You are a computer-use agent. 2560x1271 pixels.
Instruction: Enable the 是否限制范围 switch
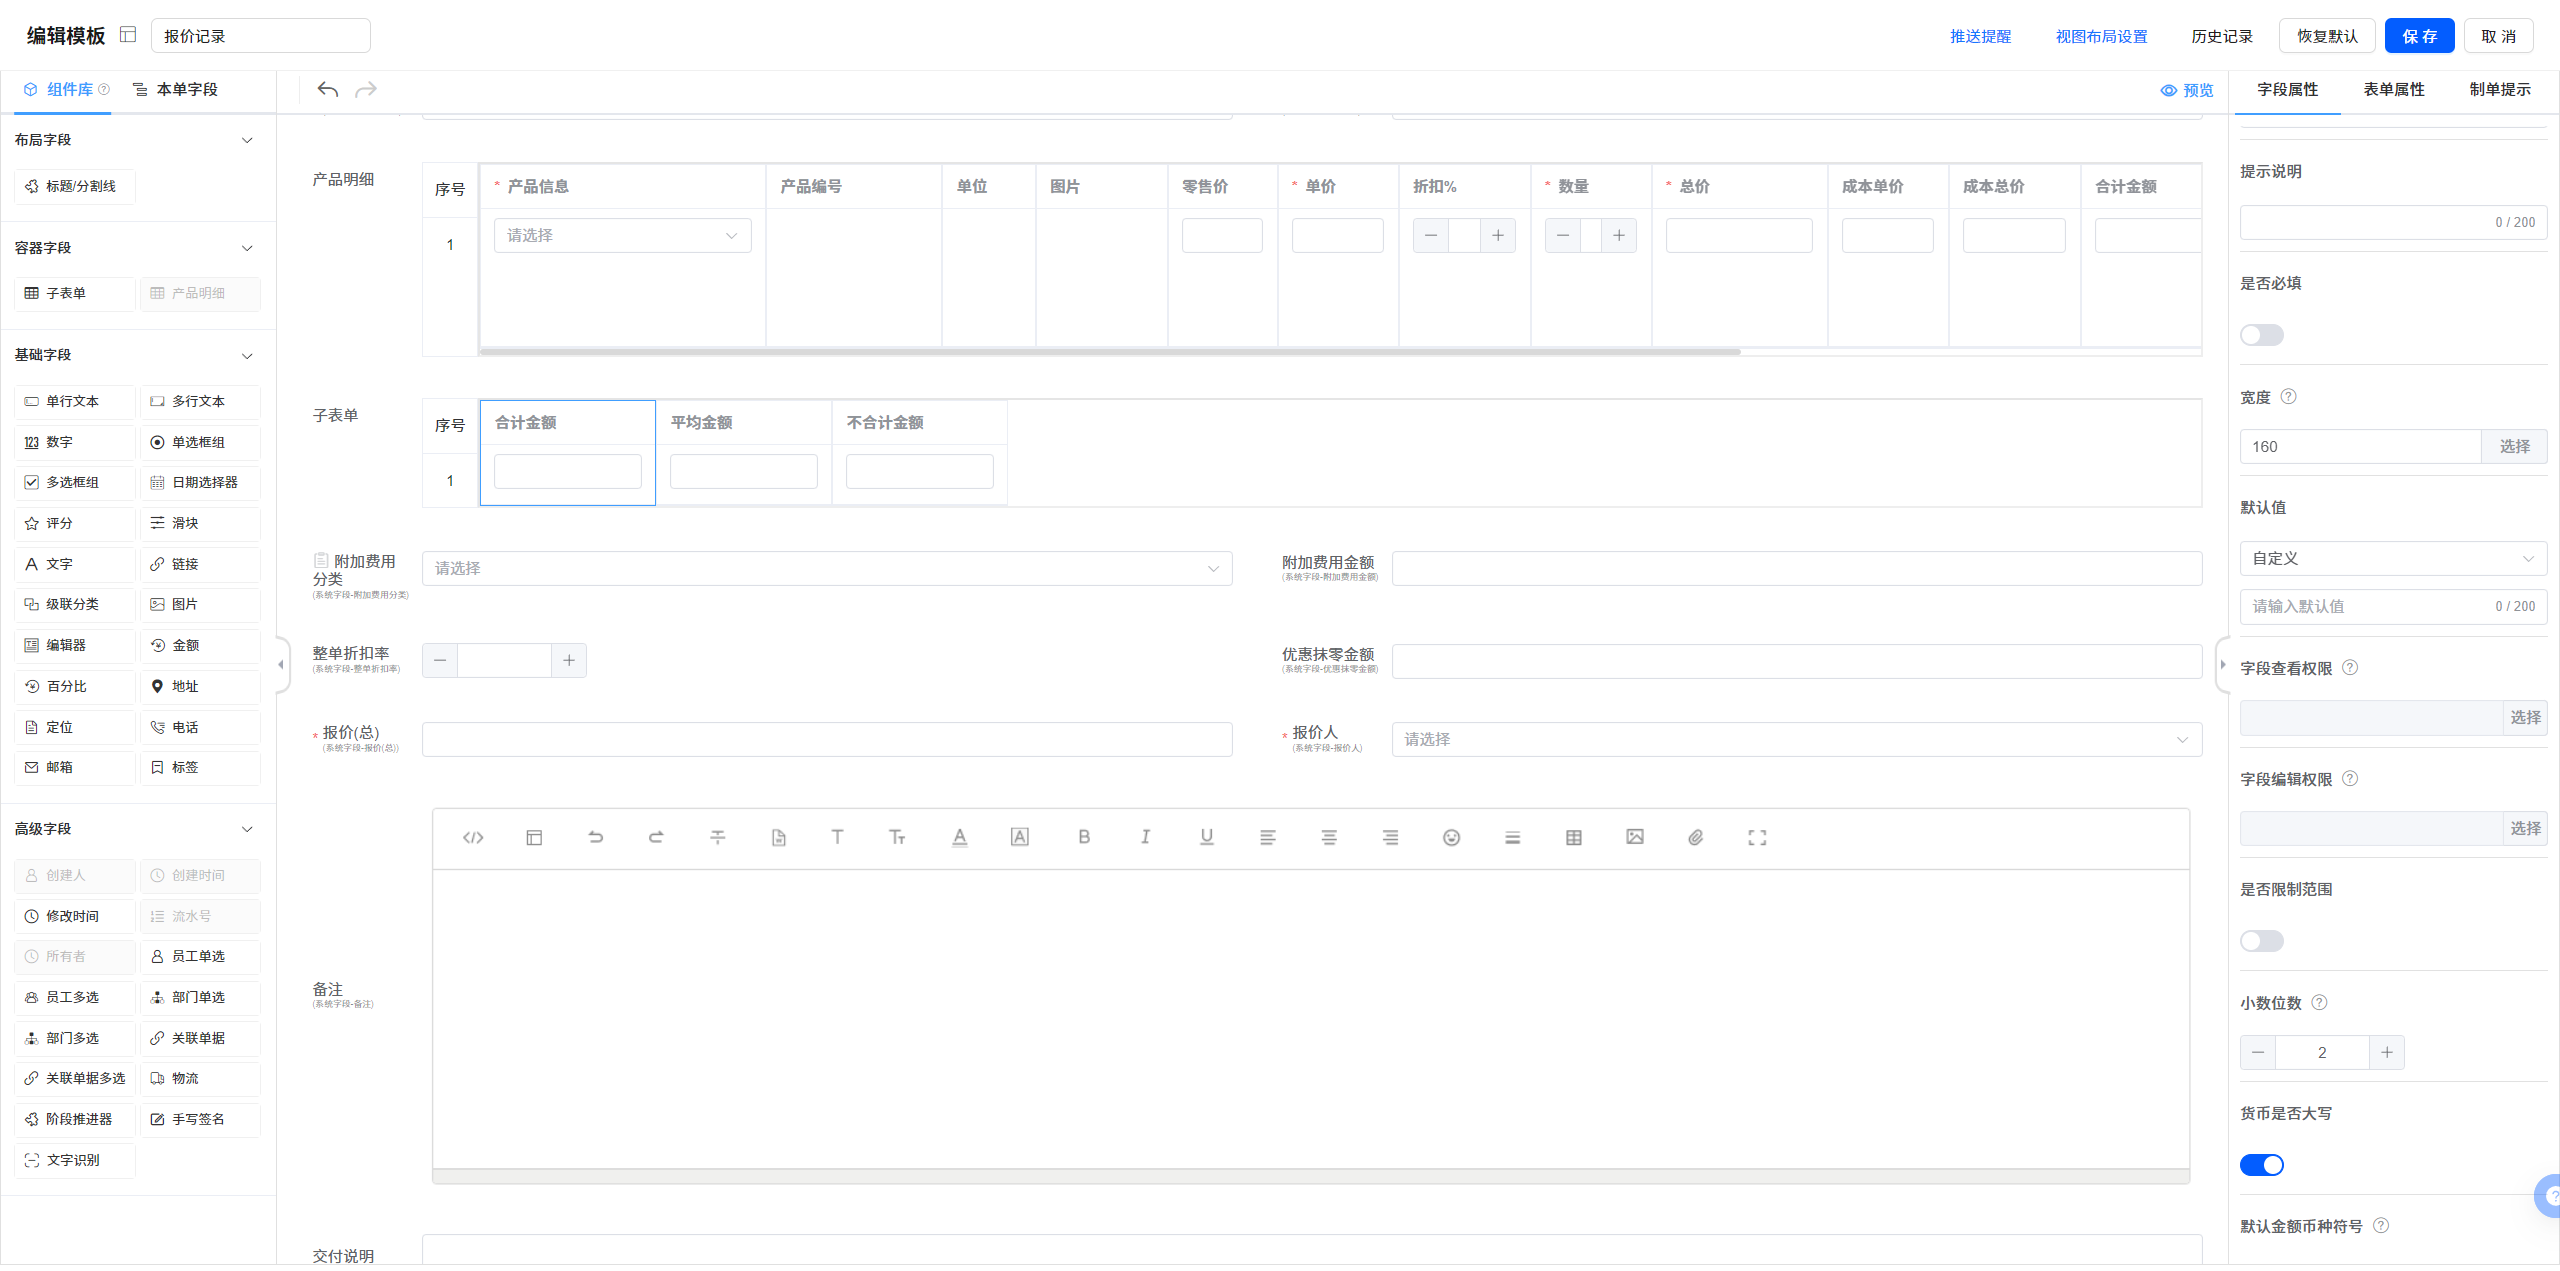tap(2261, 941)
